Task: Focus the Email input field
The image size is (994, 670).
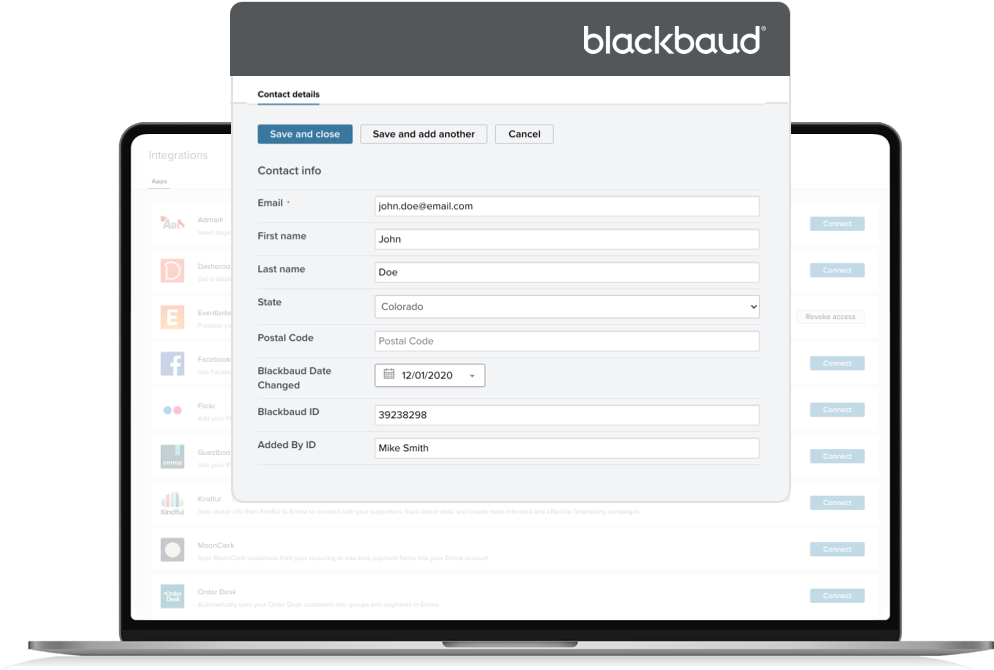Action: [x=567, y=206]
